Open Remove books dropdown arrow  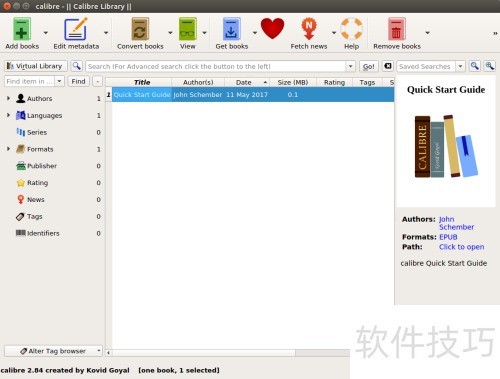click(427, 33)
